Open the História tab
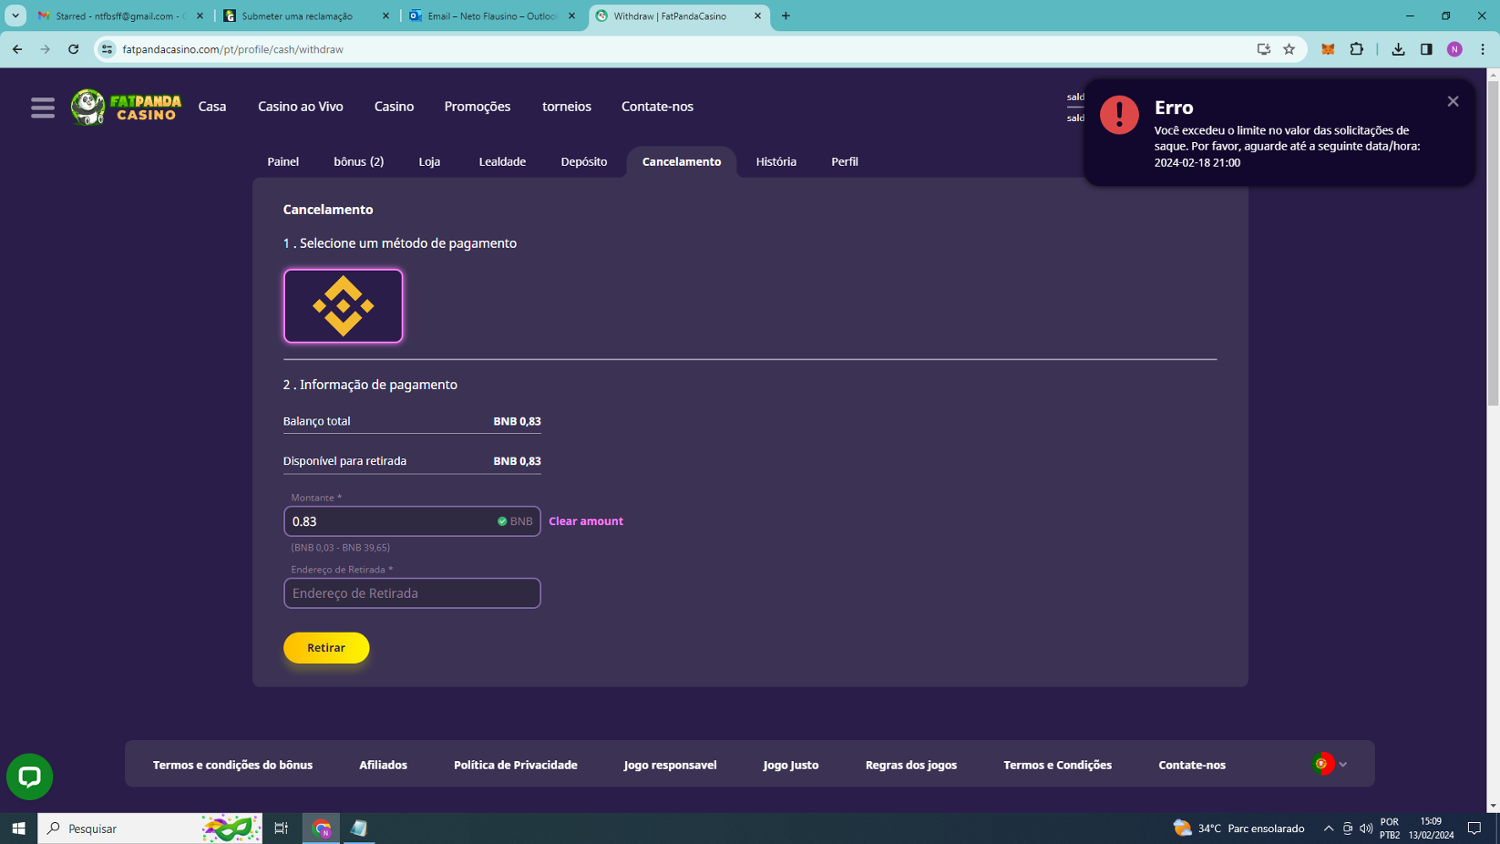Screen dimensions: 1500x844 click(x=776, y=162)
